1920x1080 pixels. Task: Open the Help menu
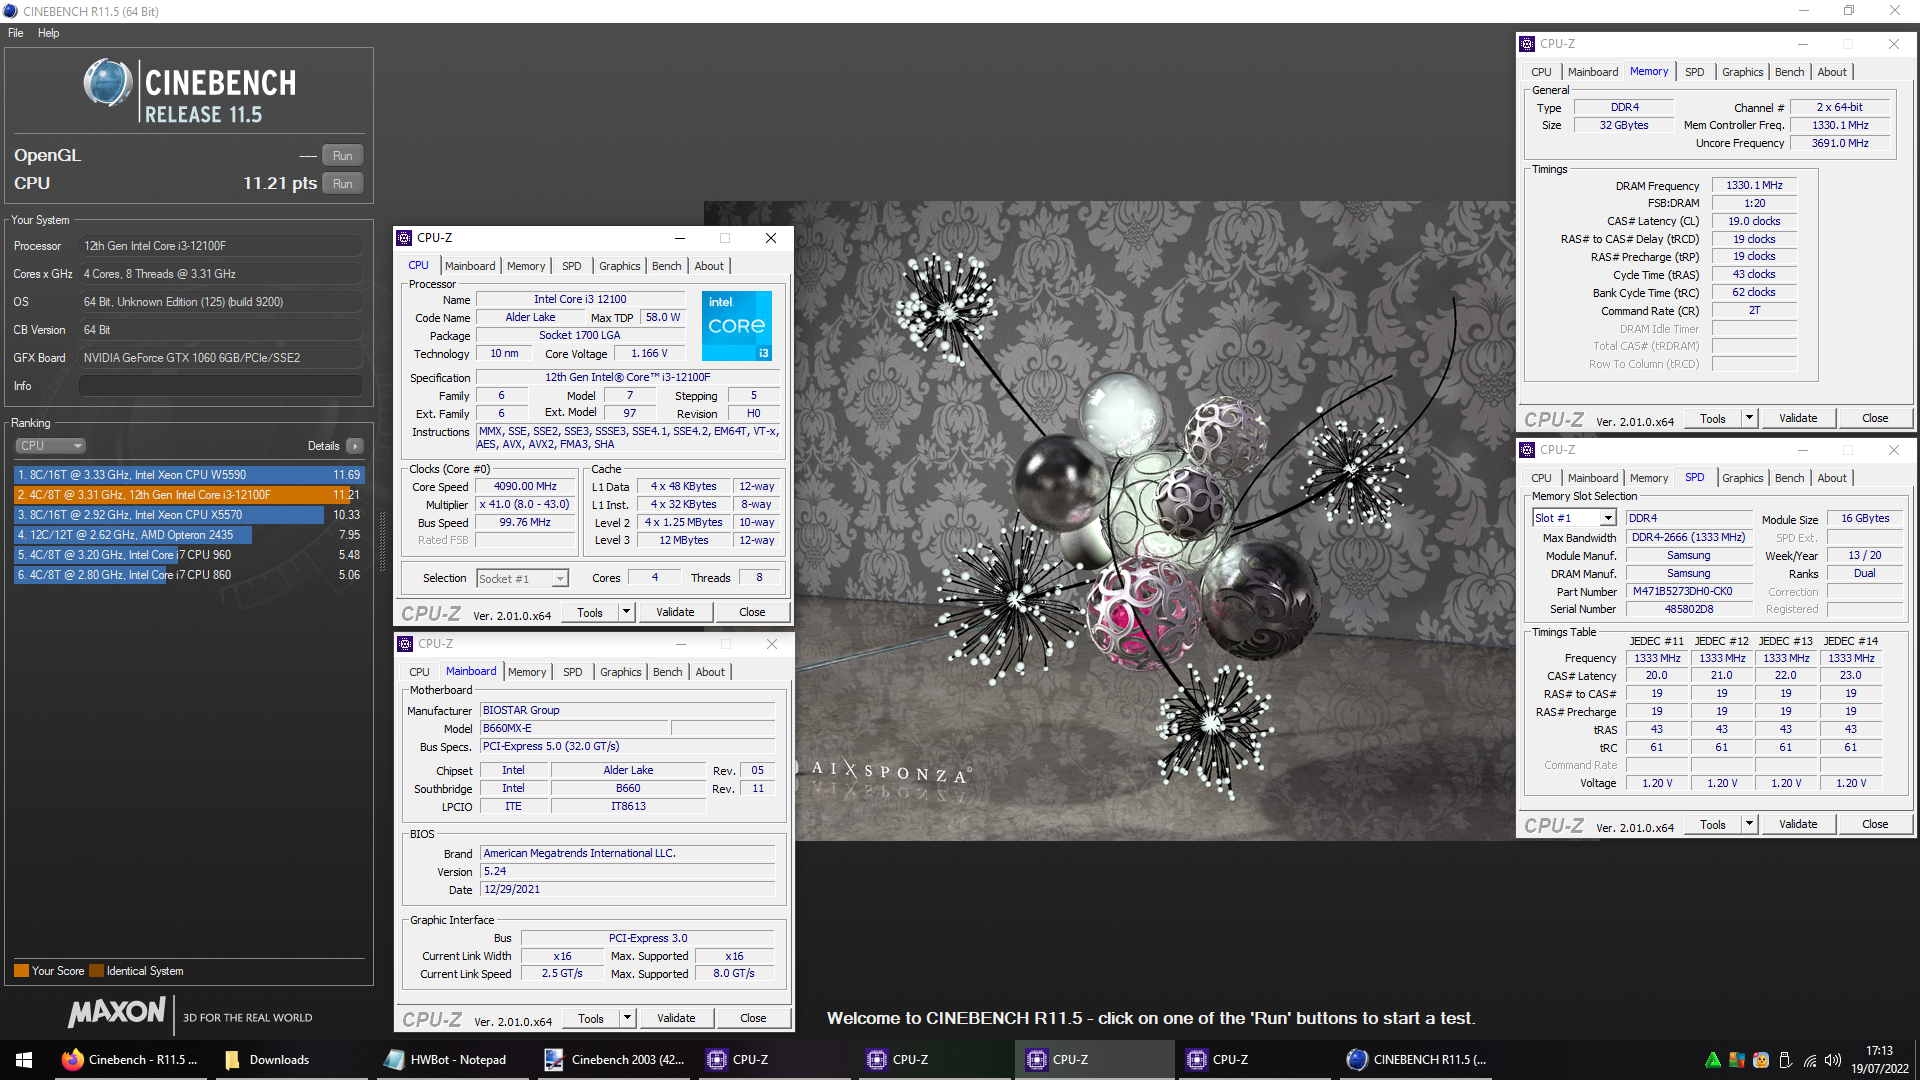[49, 33]
